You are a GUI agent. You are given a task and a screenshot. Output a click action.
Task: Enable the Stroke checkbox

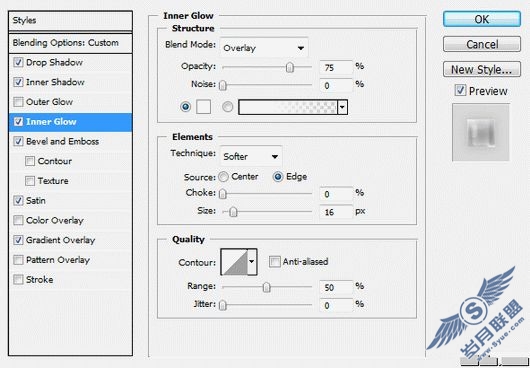pos(18,279)
